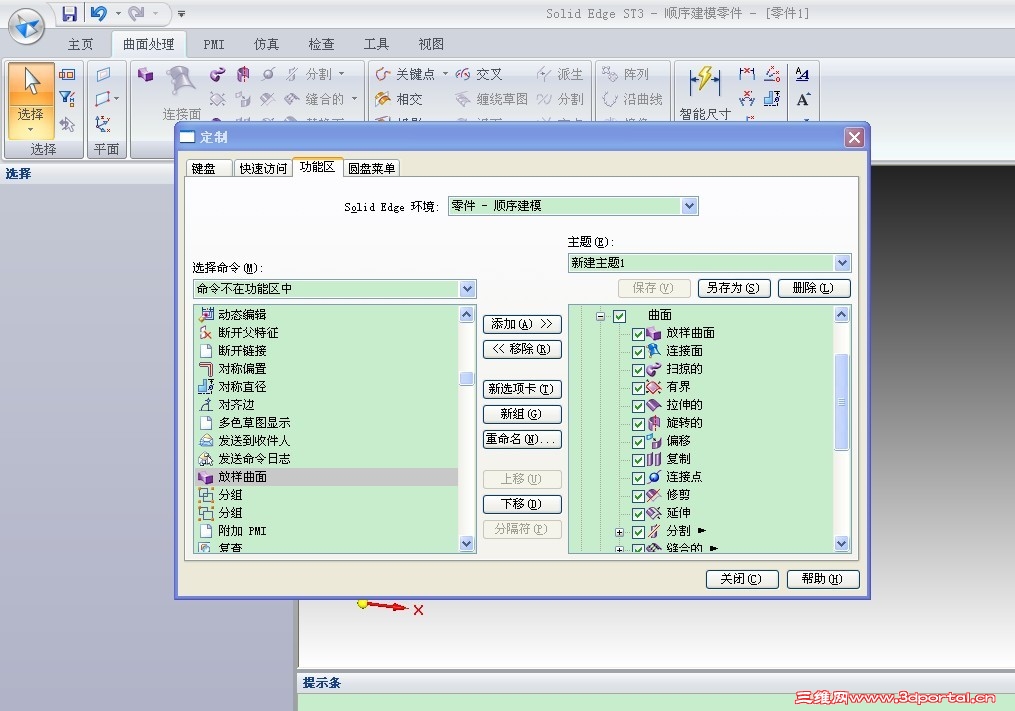Uncheck the 扫掠的 checkbox

point(638,370)
